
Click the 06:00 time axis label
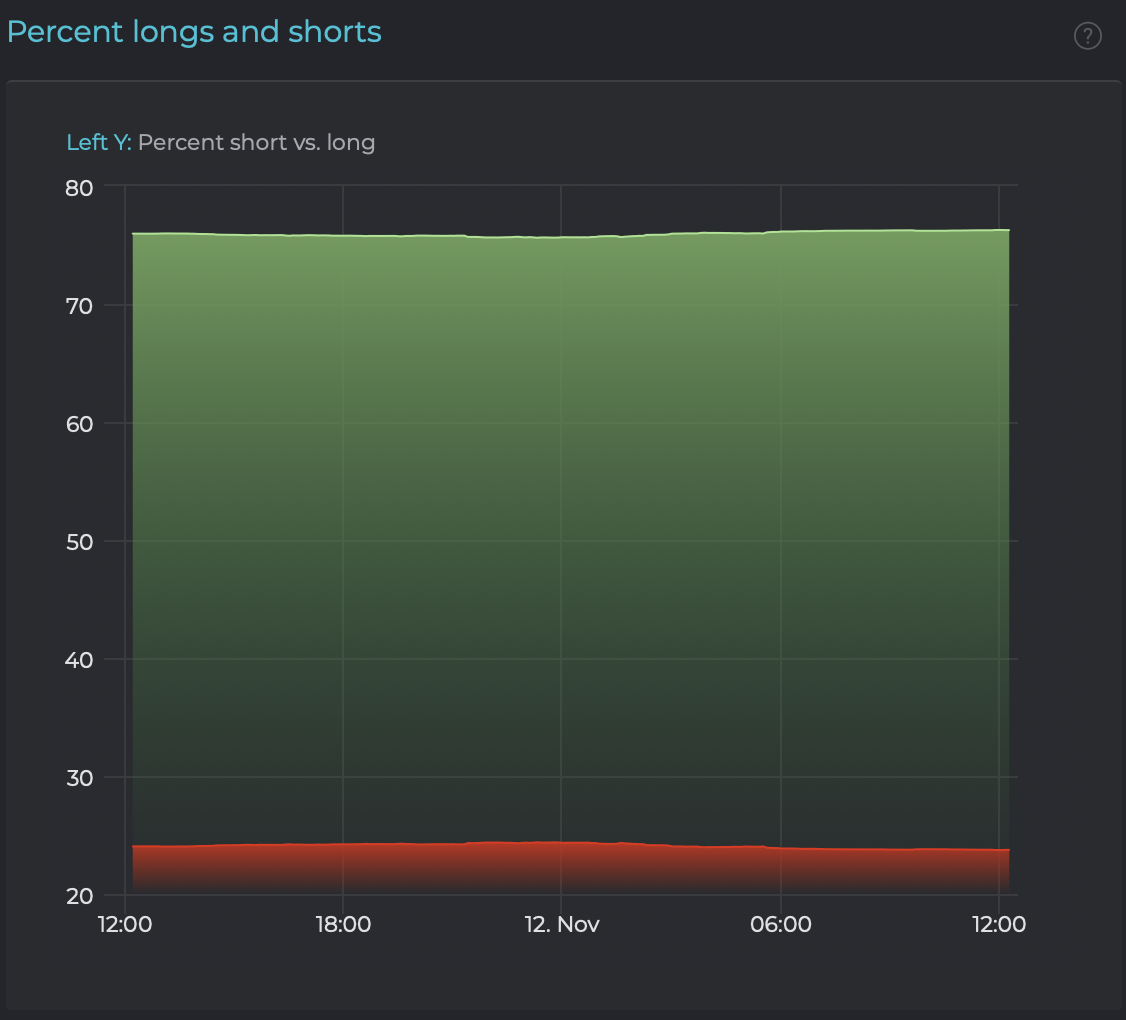pos(780,924)
